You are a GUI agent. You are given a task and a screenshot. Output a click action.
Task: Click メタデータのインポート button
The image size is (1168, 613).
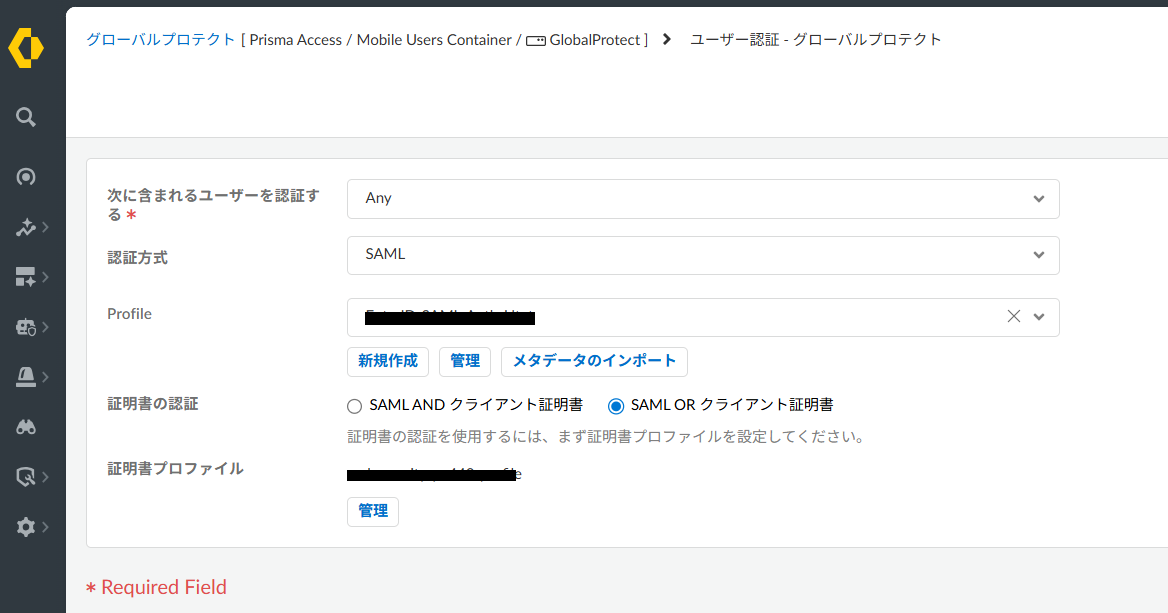pyautogui.click(x=594, y=361)
